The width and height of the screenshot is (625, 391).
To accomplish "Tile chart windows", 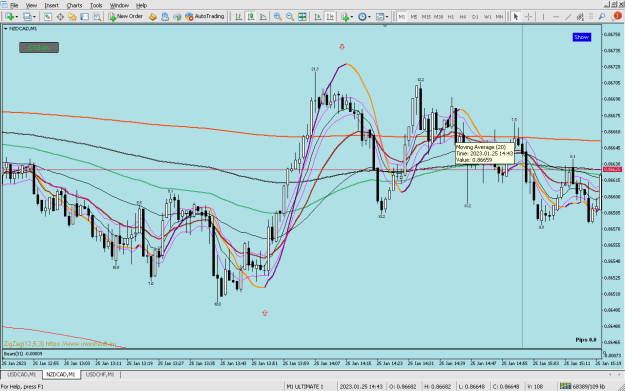I will coord(302,17).
